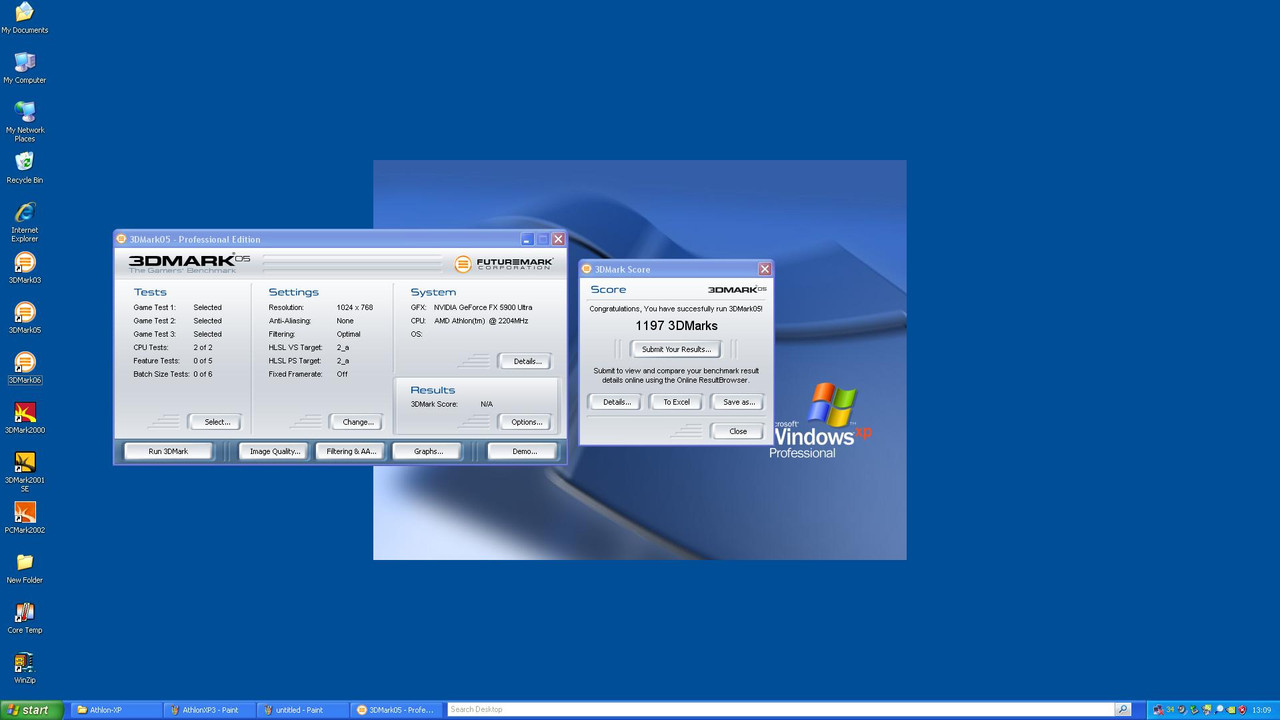Click the Futuremark Corporation logo
Viewport: 1280px width, 720px height.
pyautogui.click(x=504, y=264)
